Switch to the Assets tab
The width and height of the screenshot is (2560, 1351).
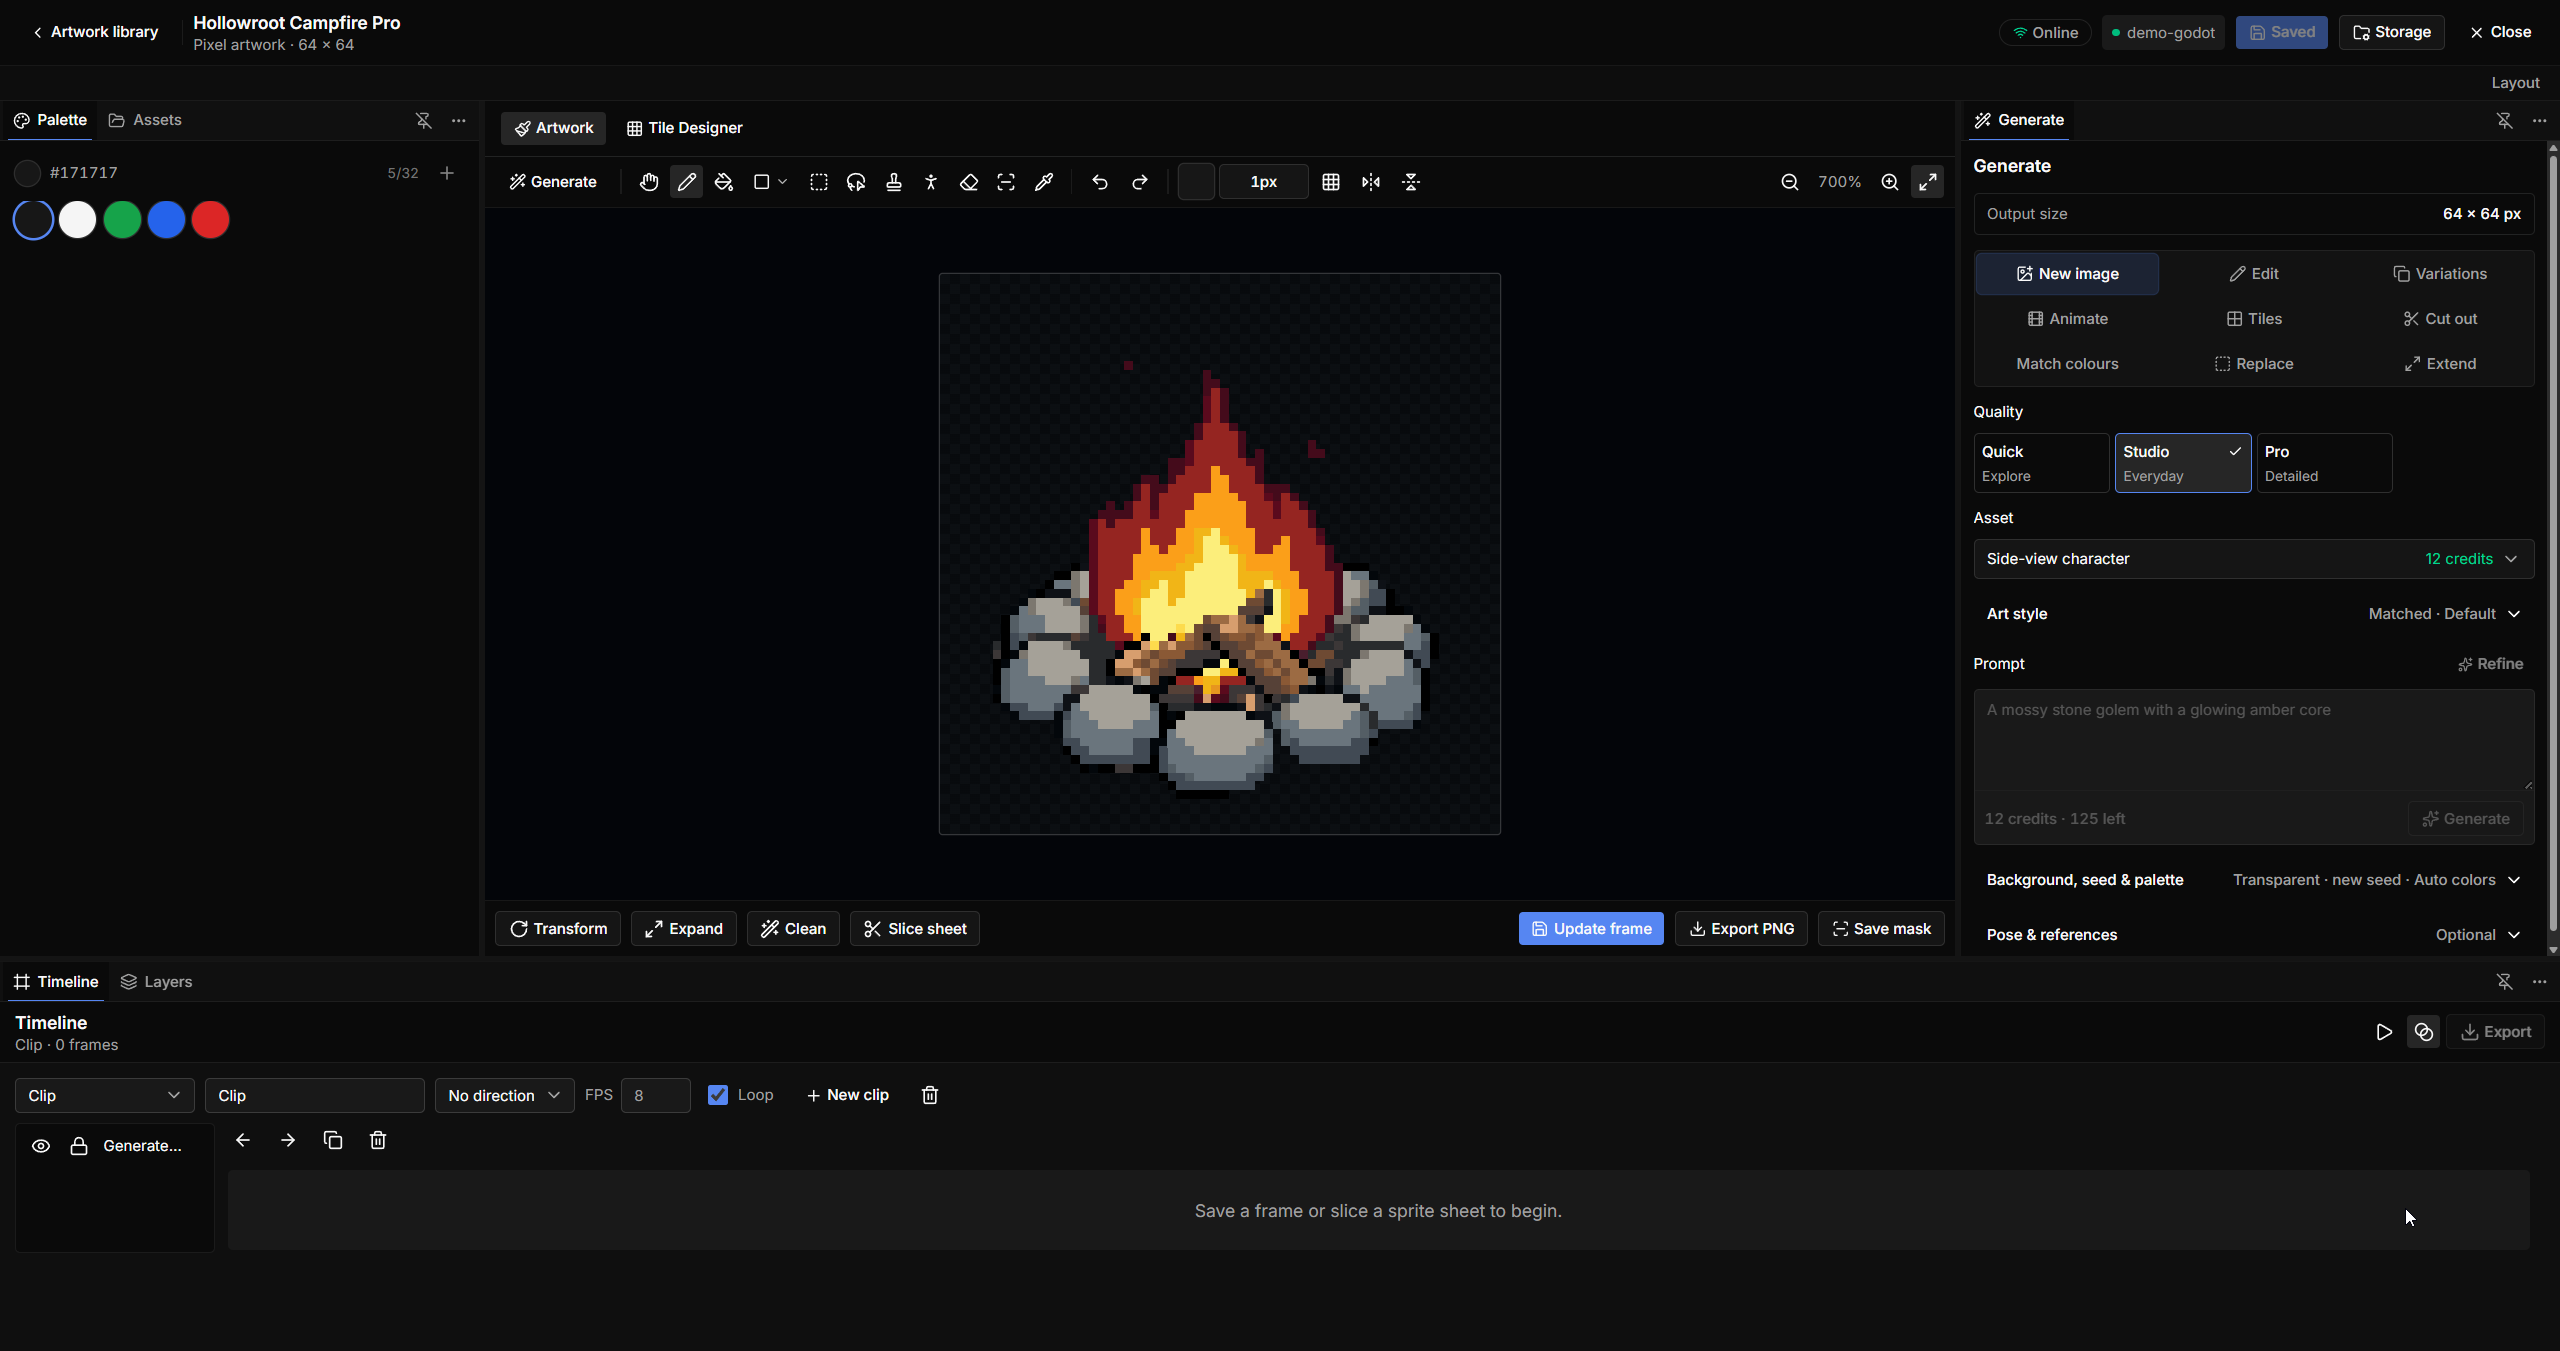145,120
